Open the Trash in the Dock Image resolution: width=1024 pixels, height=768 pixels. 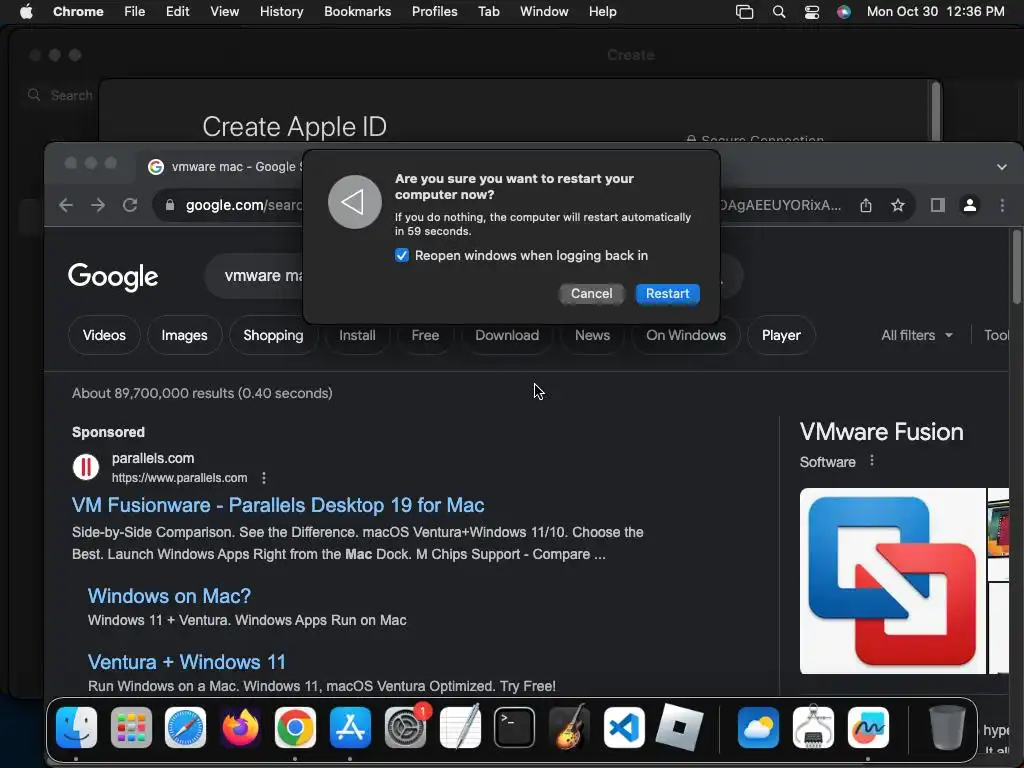(947, 727)
